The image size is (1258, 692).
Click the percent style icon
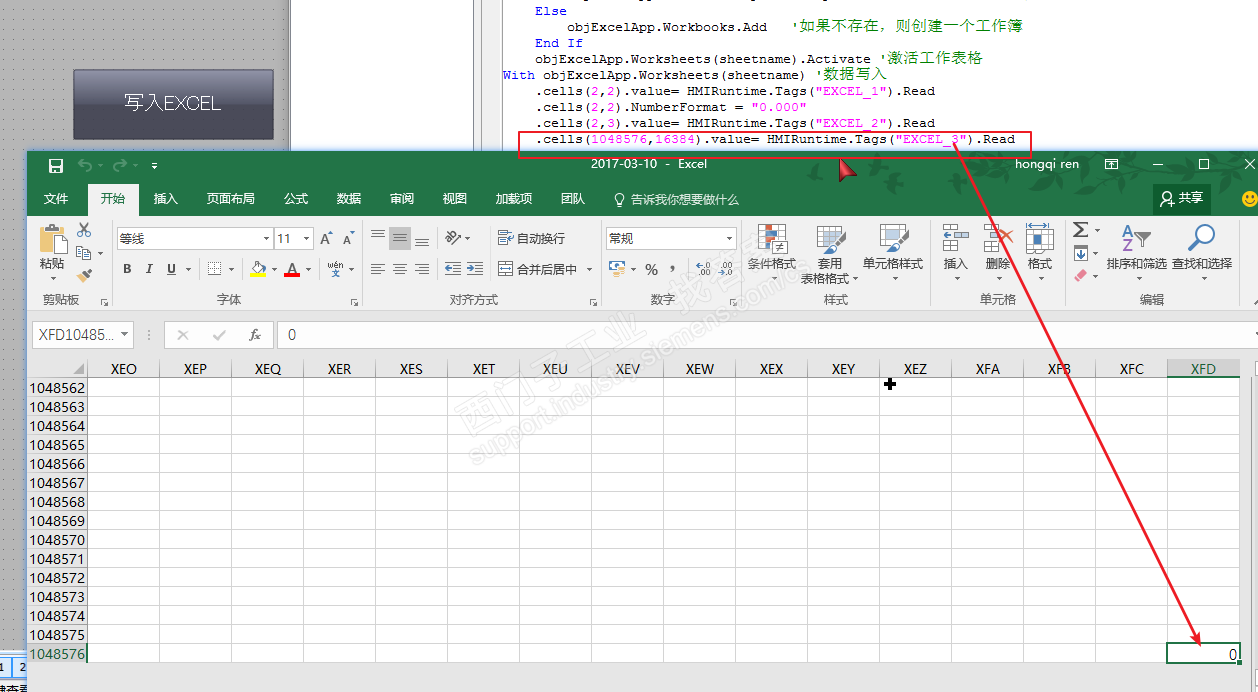tap(651, 269)
